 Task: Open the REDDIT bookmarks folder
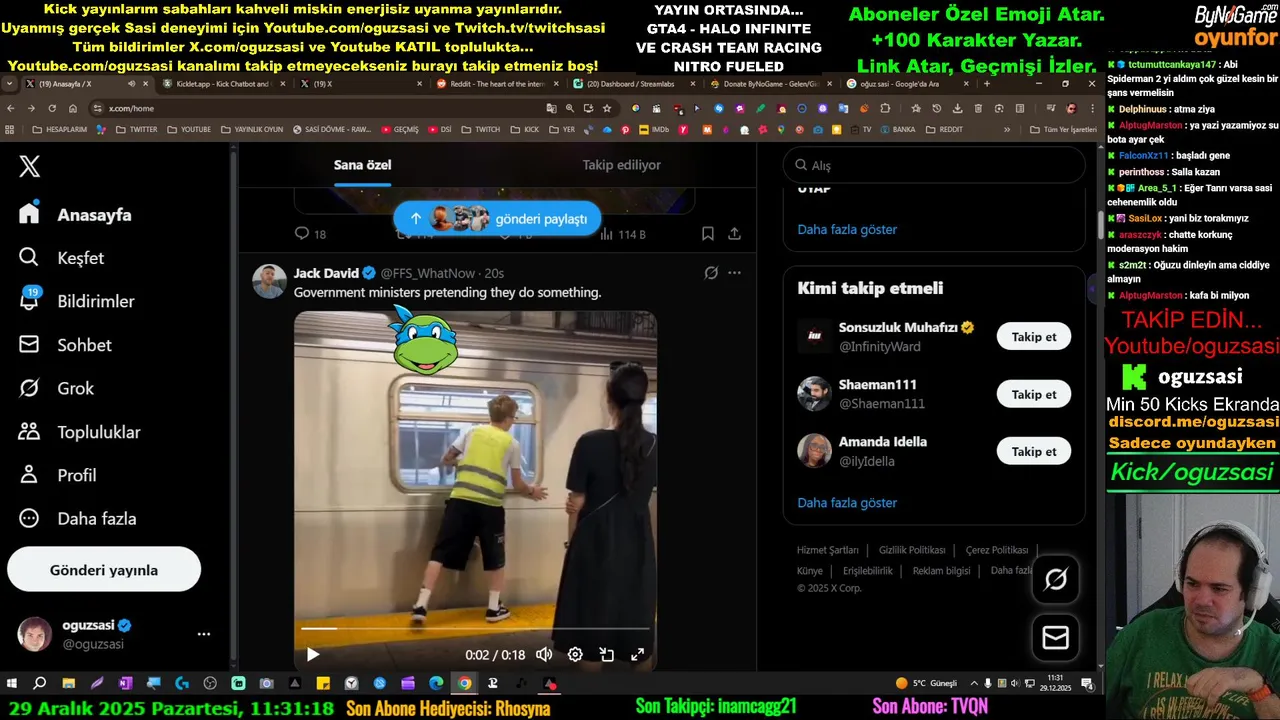tap(944, 129)
